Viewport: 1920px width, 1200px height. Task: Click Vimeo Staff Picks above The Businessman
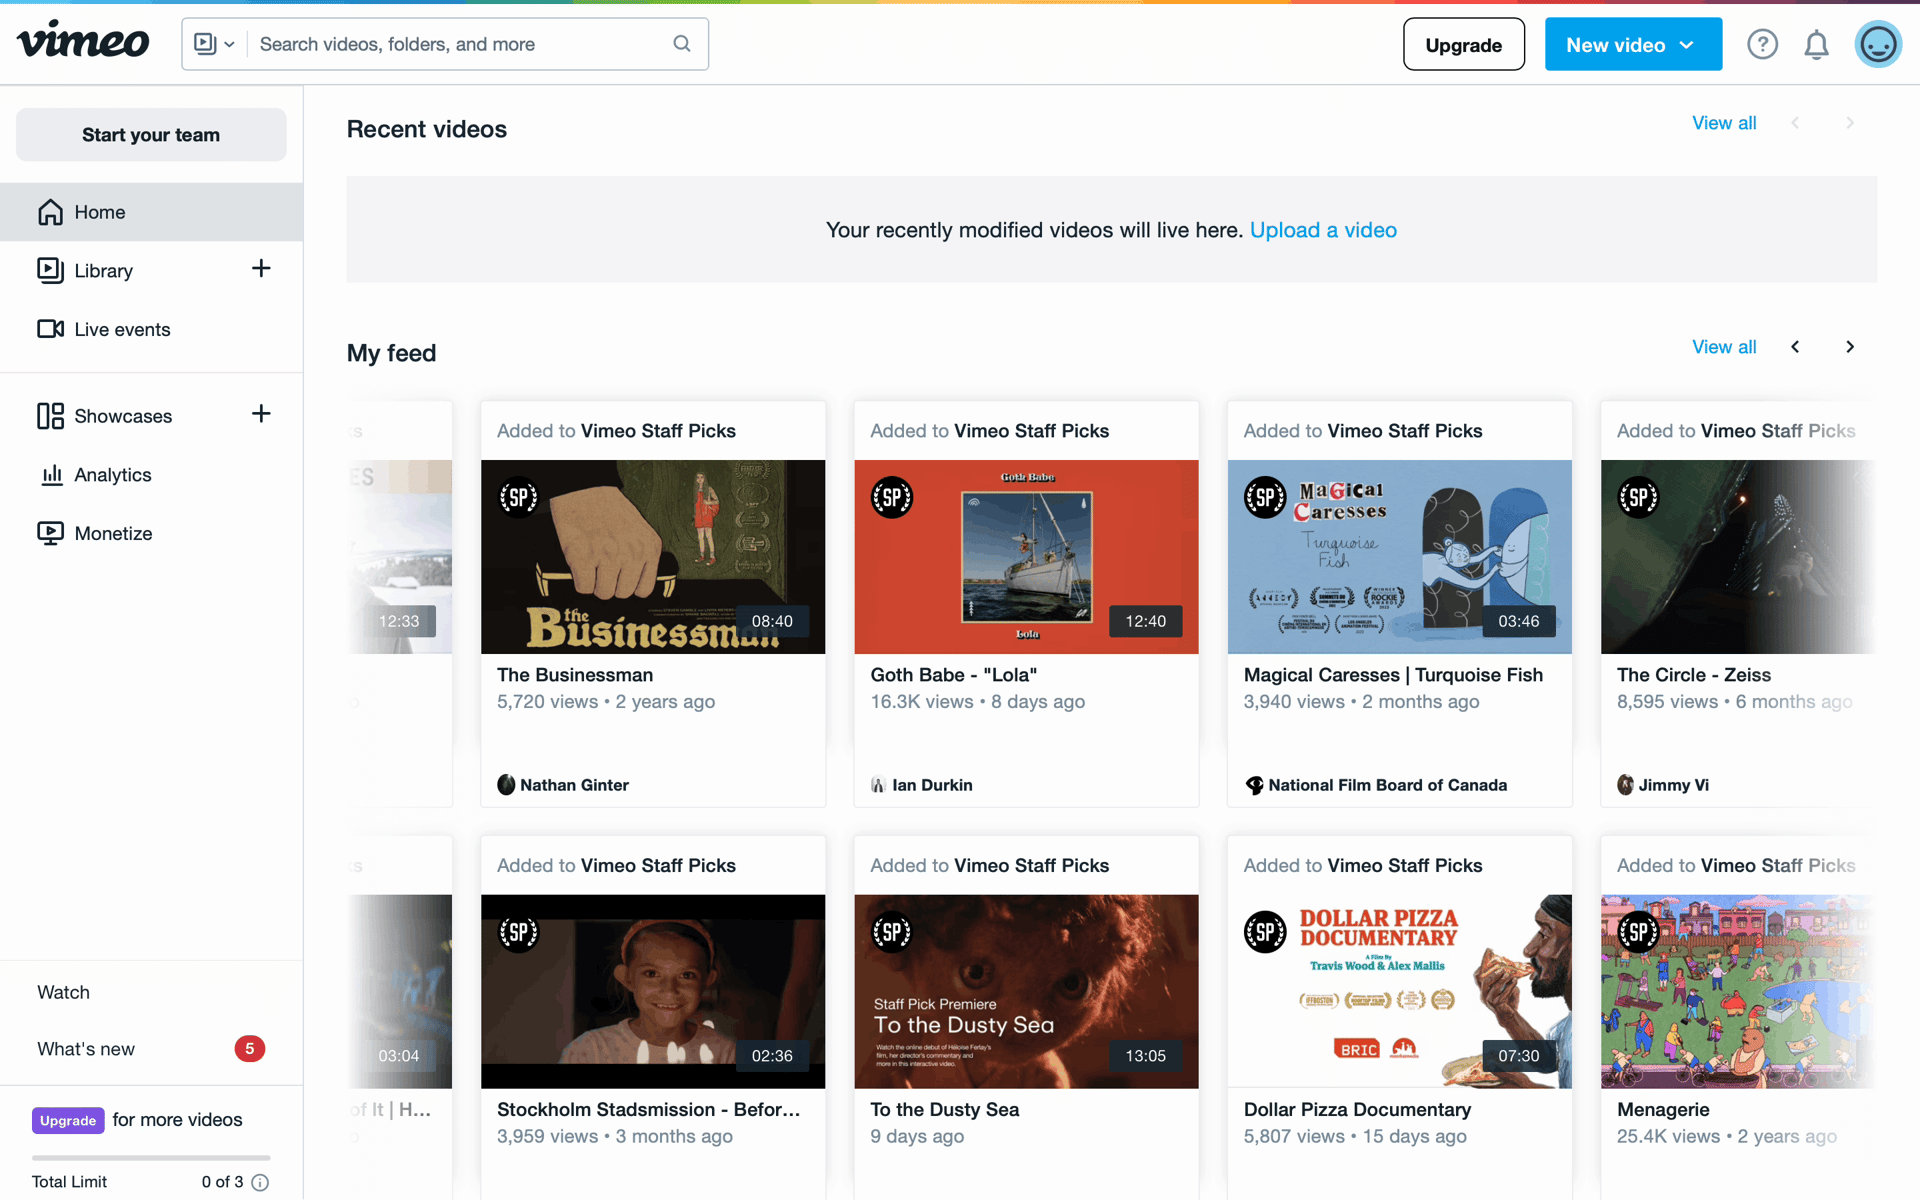658,431
